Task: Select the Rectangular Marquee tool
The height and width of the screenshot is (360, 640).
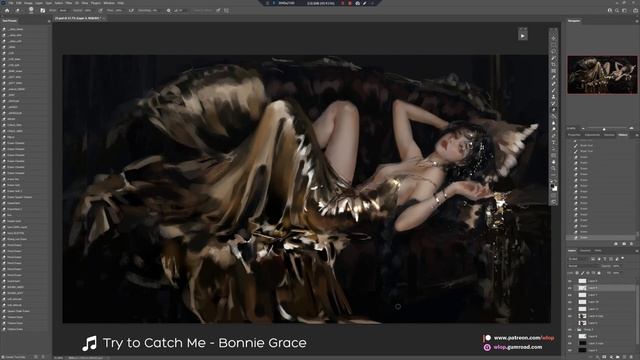Action: 554,45
